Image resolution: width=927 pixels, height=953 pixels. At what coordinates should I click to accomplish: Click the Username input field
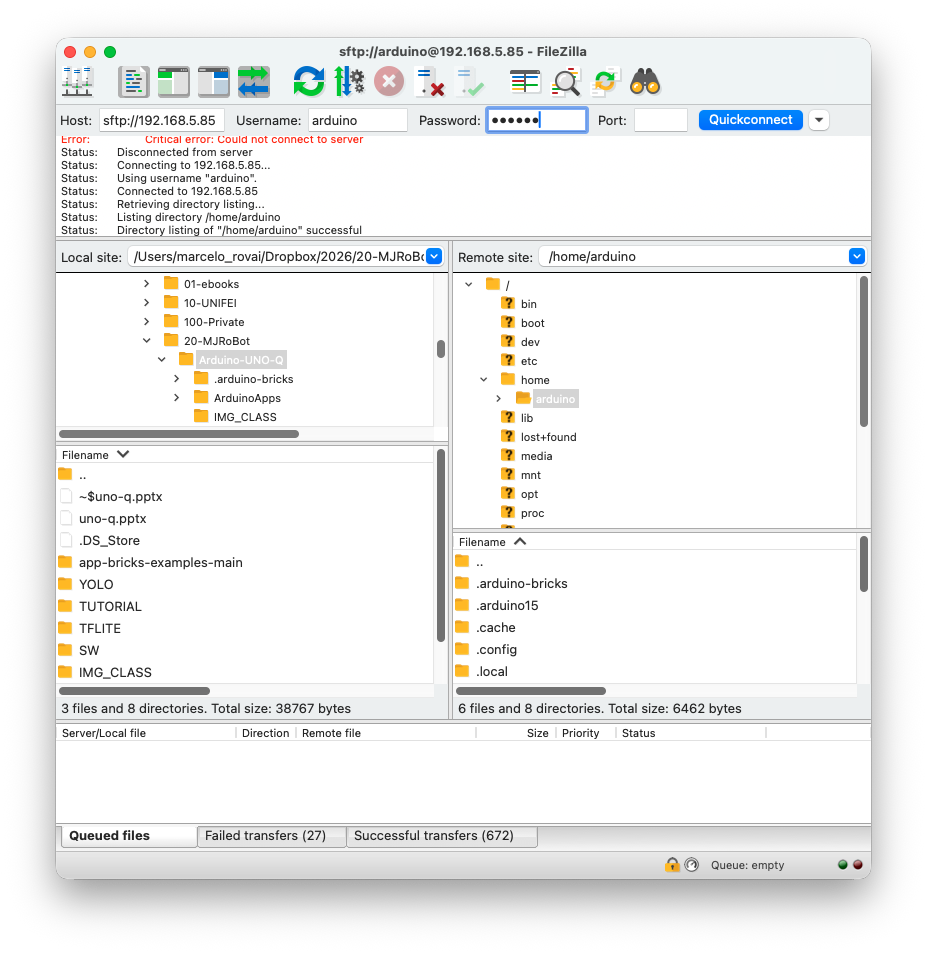[x=357, y=120]
